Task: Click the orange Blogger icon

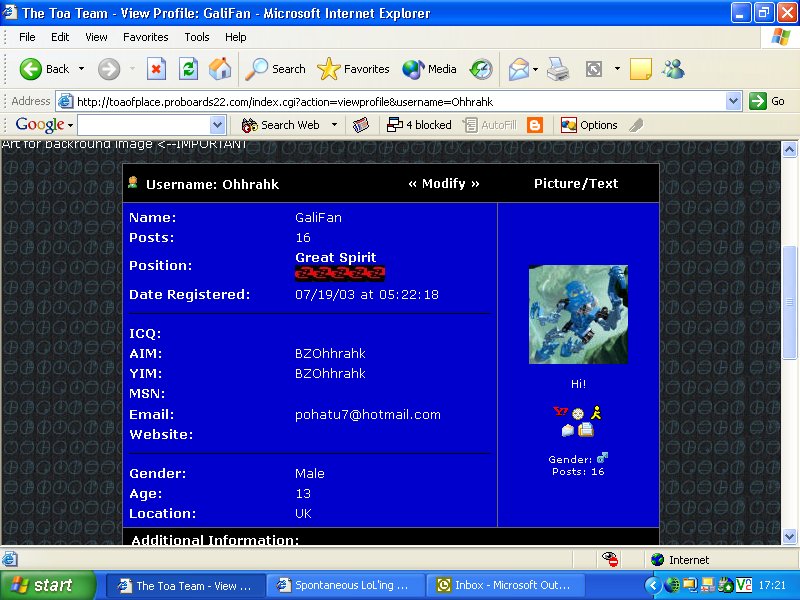Action: click(534, 125)
